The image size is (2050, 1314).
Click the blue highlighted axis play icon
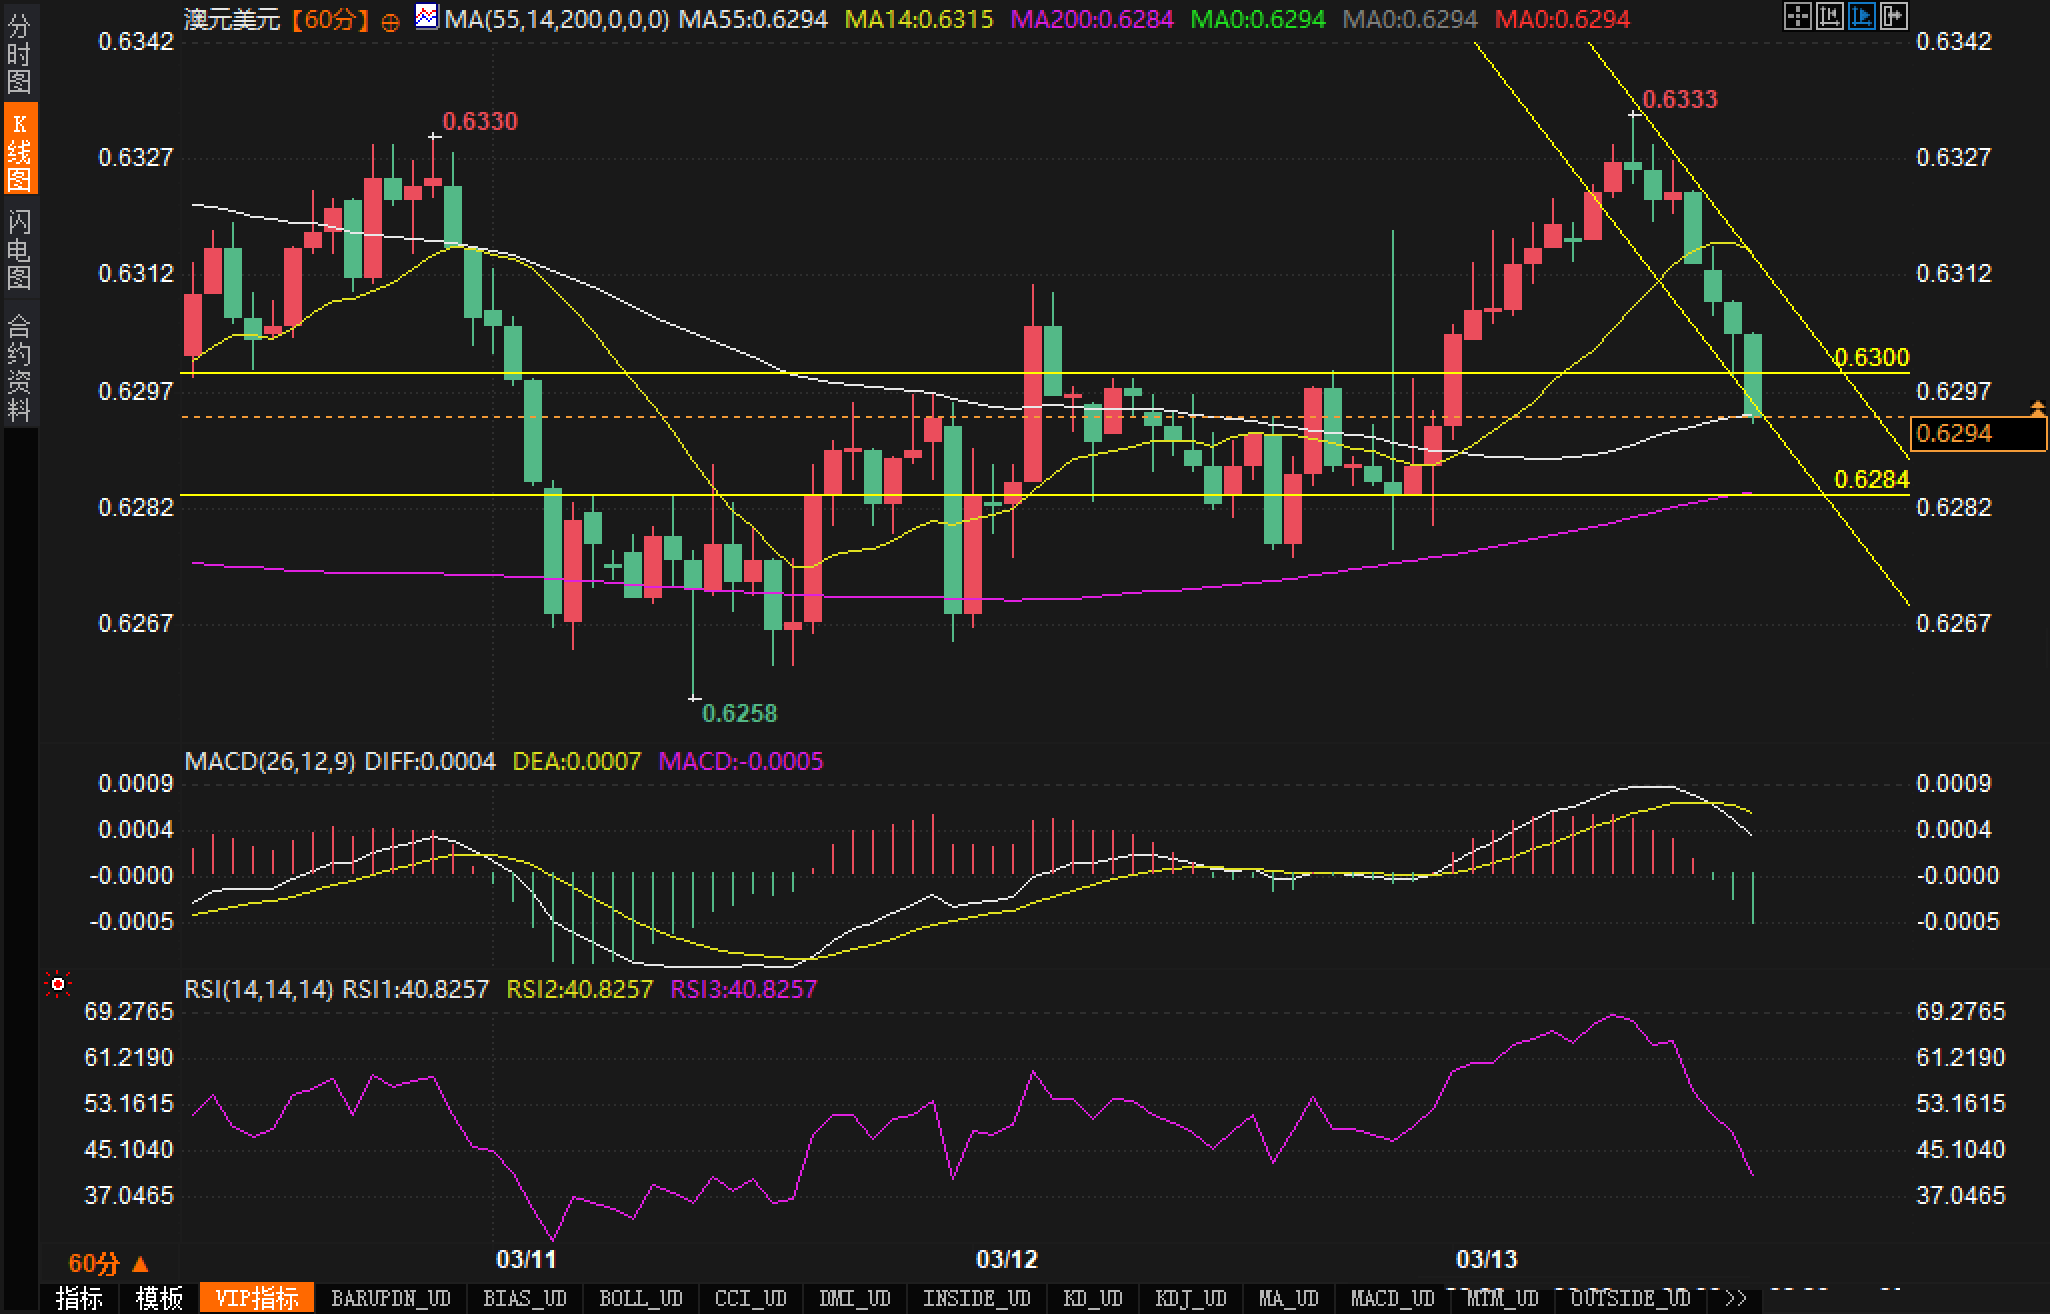click(1862, 16)
